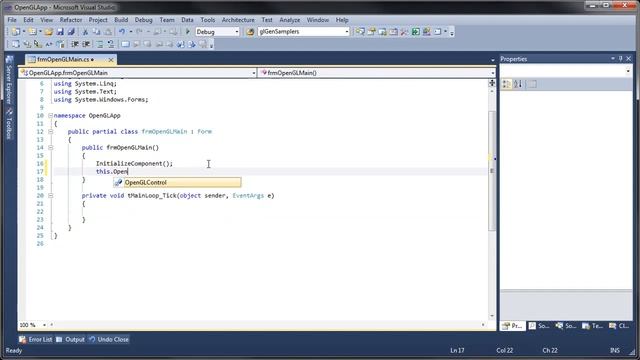Screen dimensions: 640x360
Task: Open the Error List panel tab
Action: click(36, 340)
